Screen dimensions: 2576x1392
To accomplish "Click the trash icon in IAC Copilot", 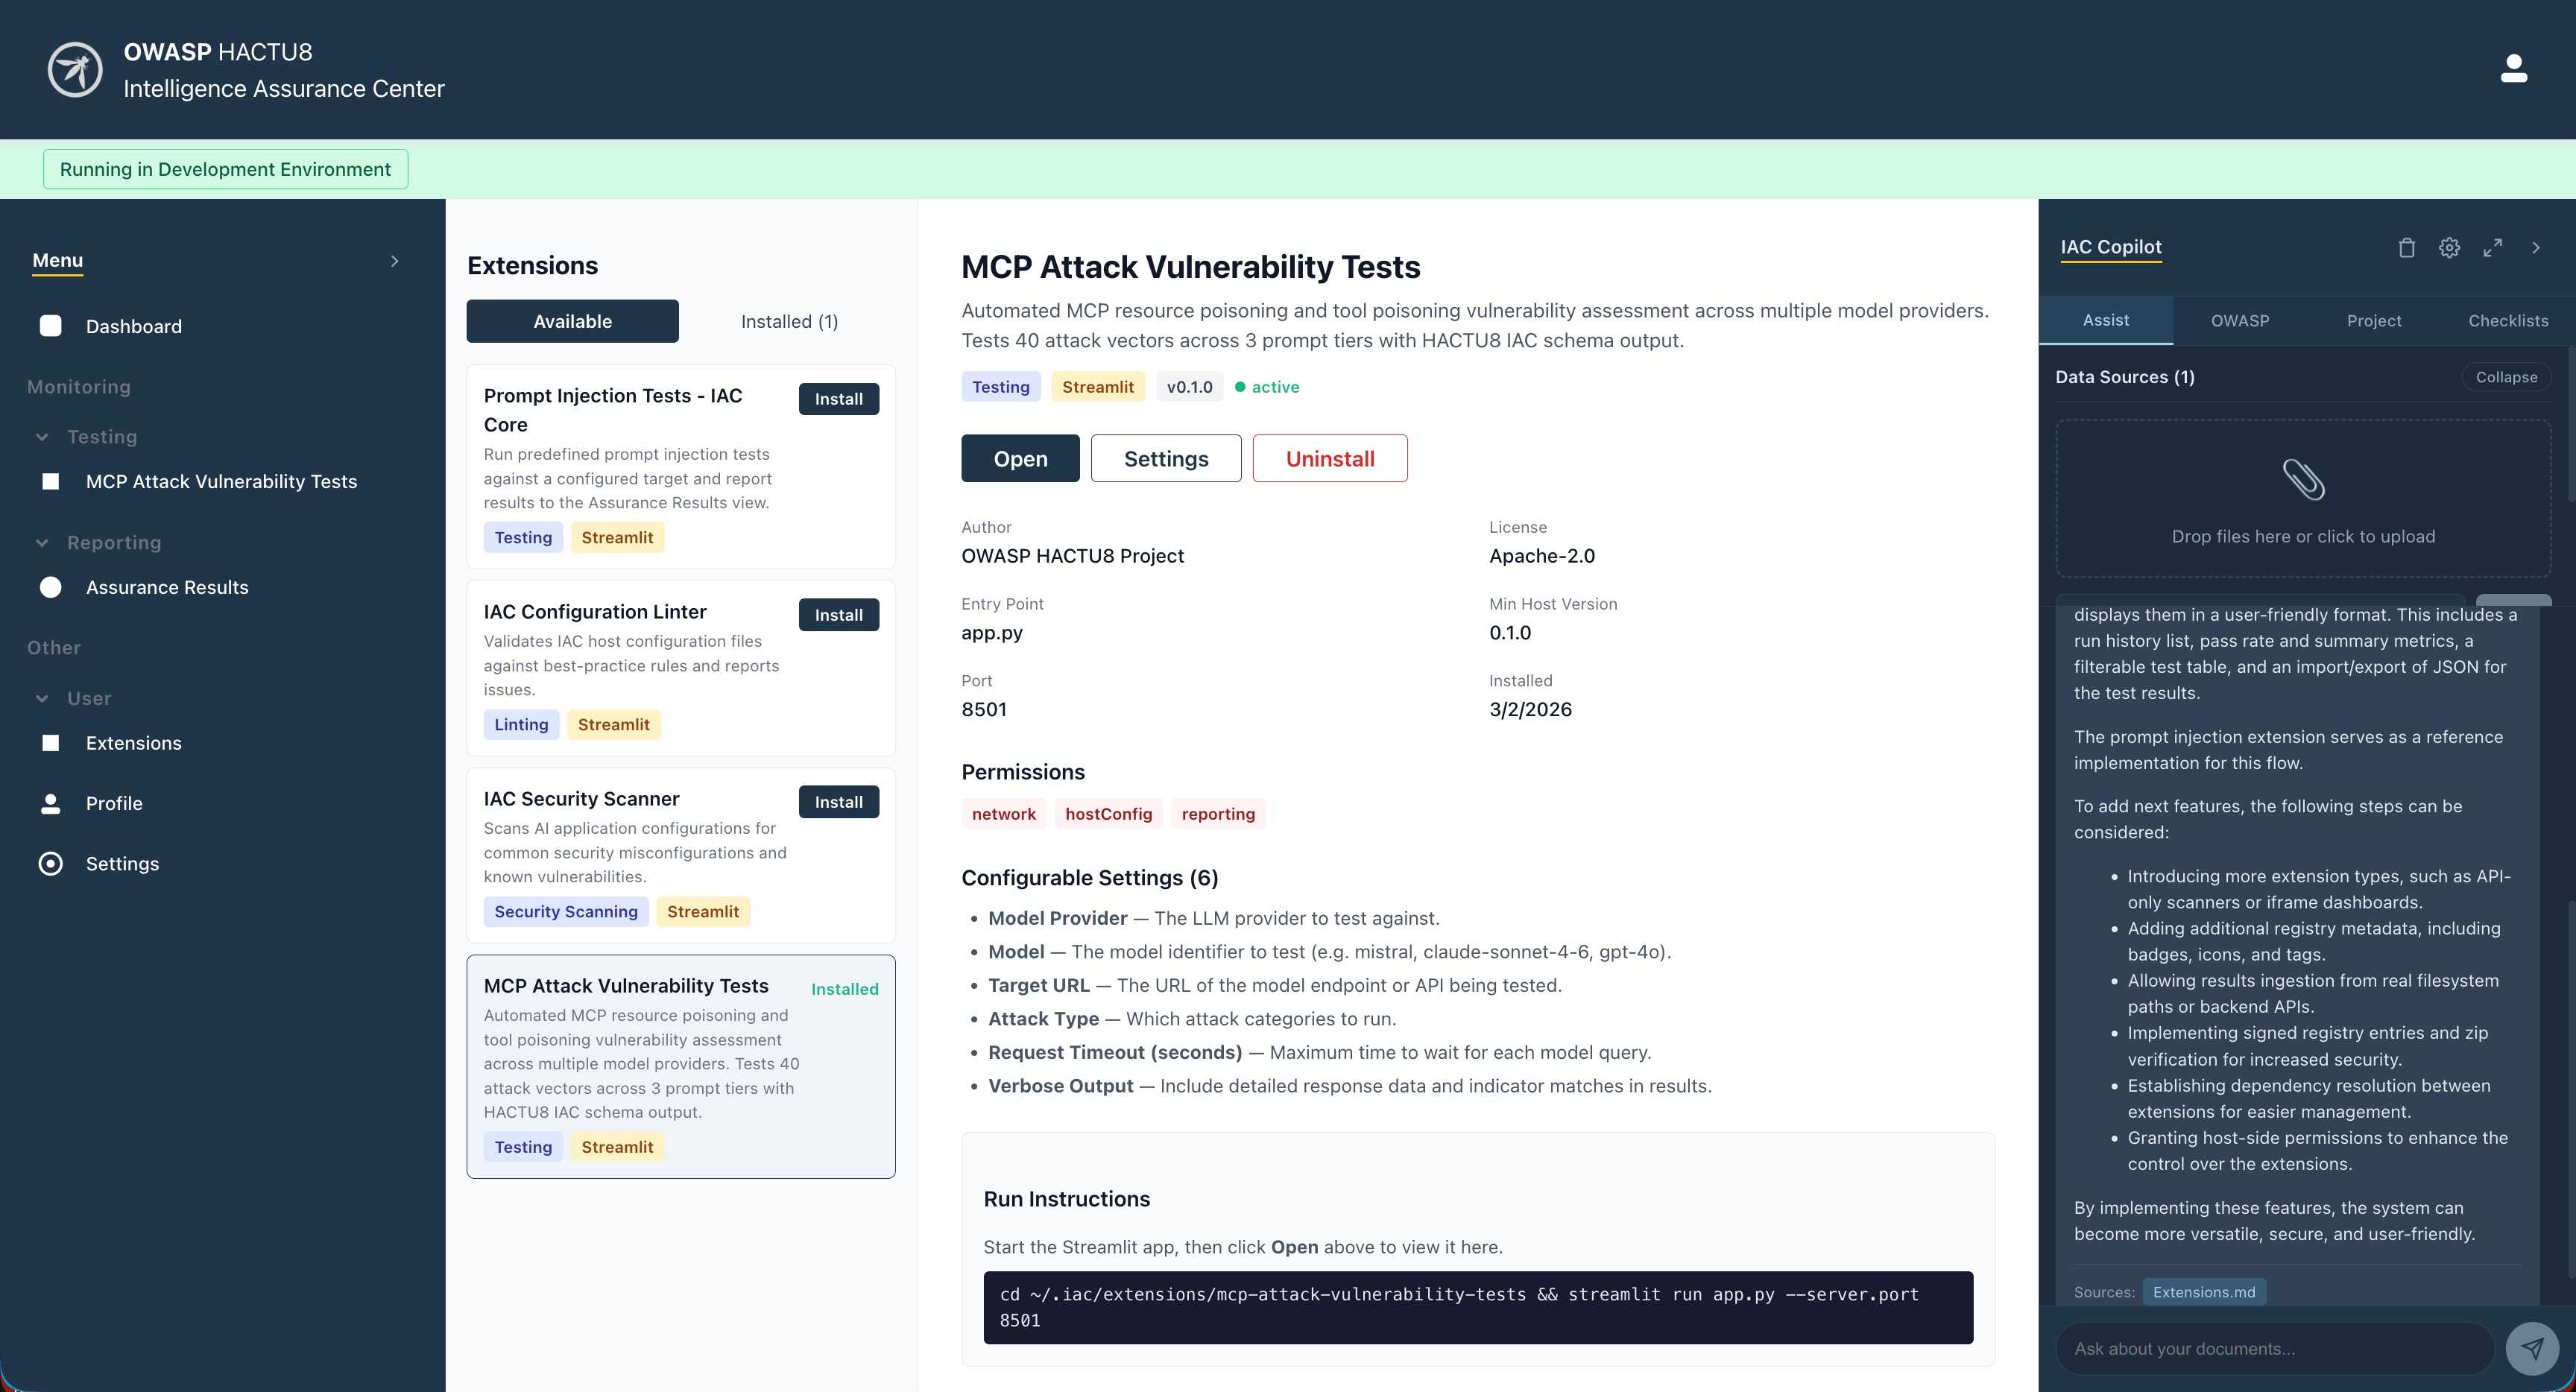I will click(2406, 248).
